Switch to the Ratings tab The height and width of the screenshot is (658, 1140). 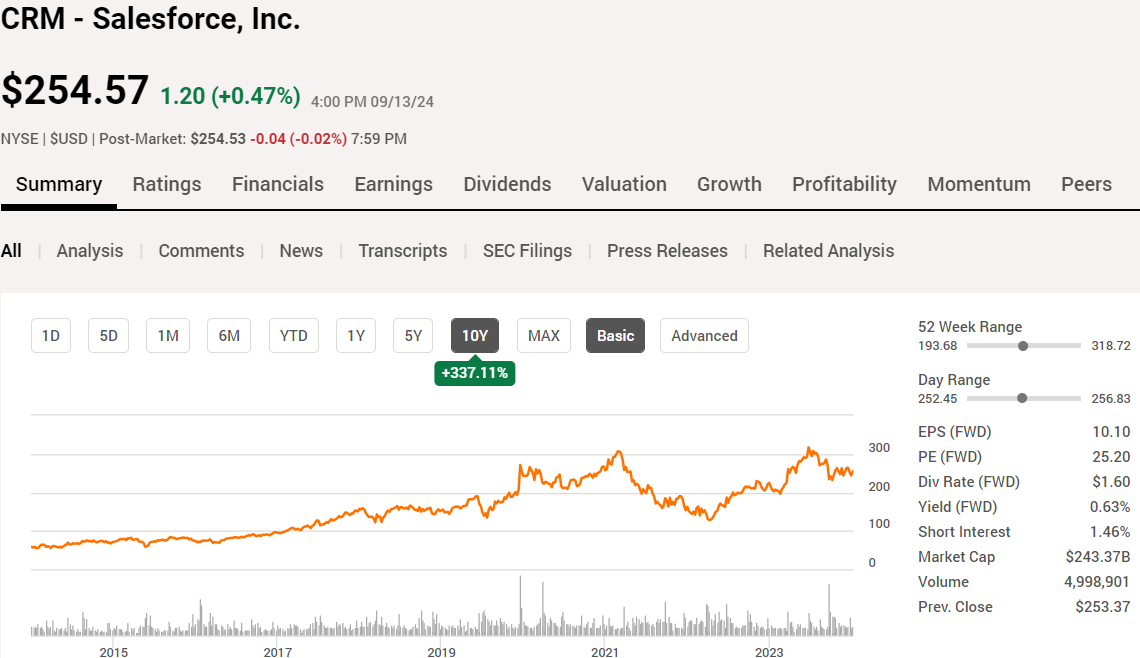[x=166, y=185]
